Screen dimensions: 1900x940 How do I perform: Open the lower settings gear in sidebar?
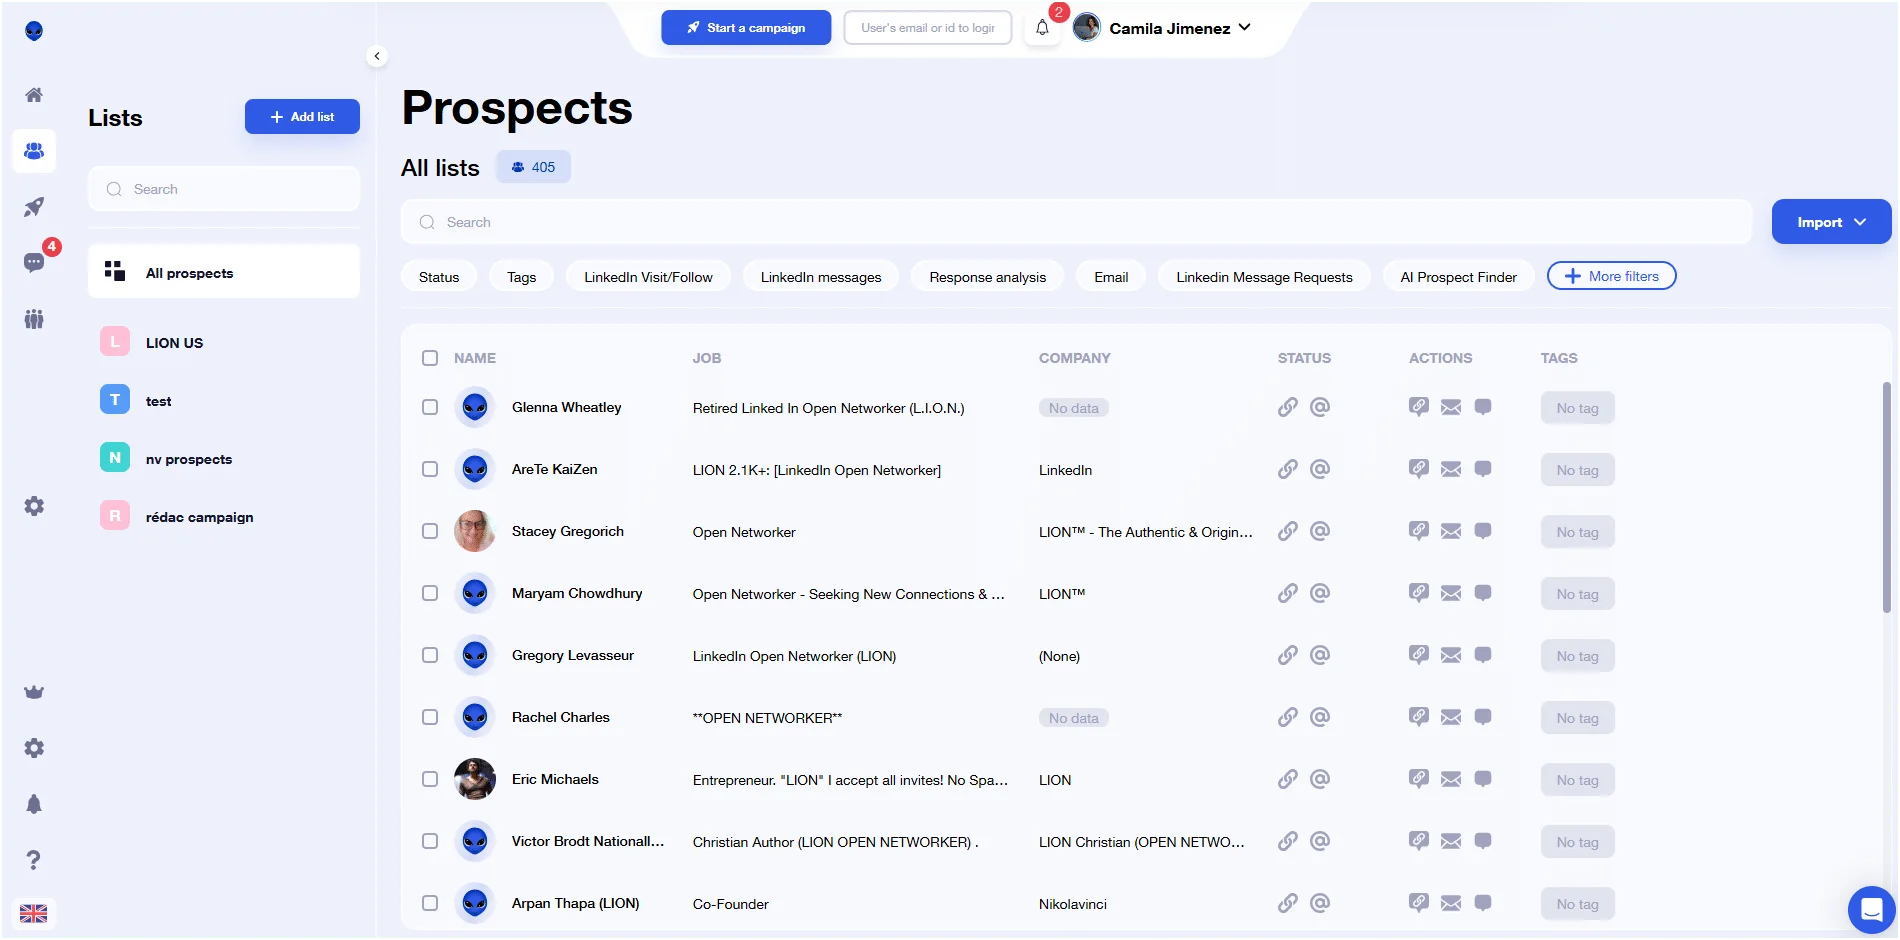pyautogui.click(x=34, y=748)
